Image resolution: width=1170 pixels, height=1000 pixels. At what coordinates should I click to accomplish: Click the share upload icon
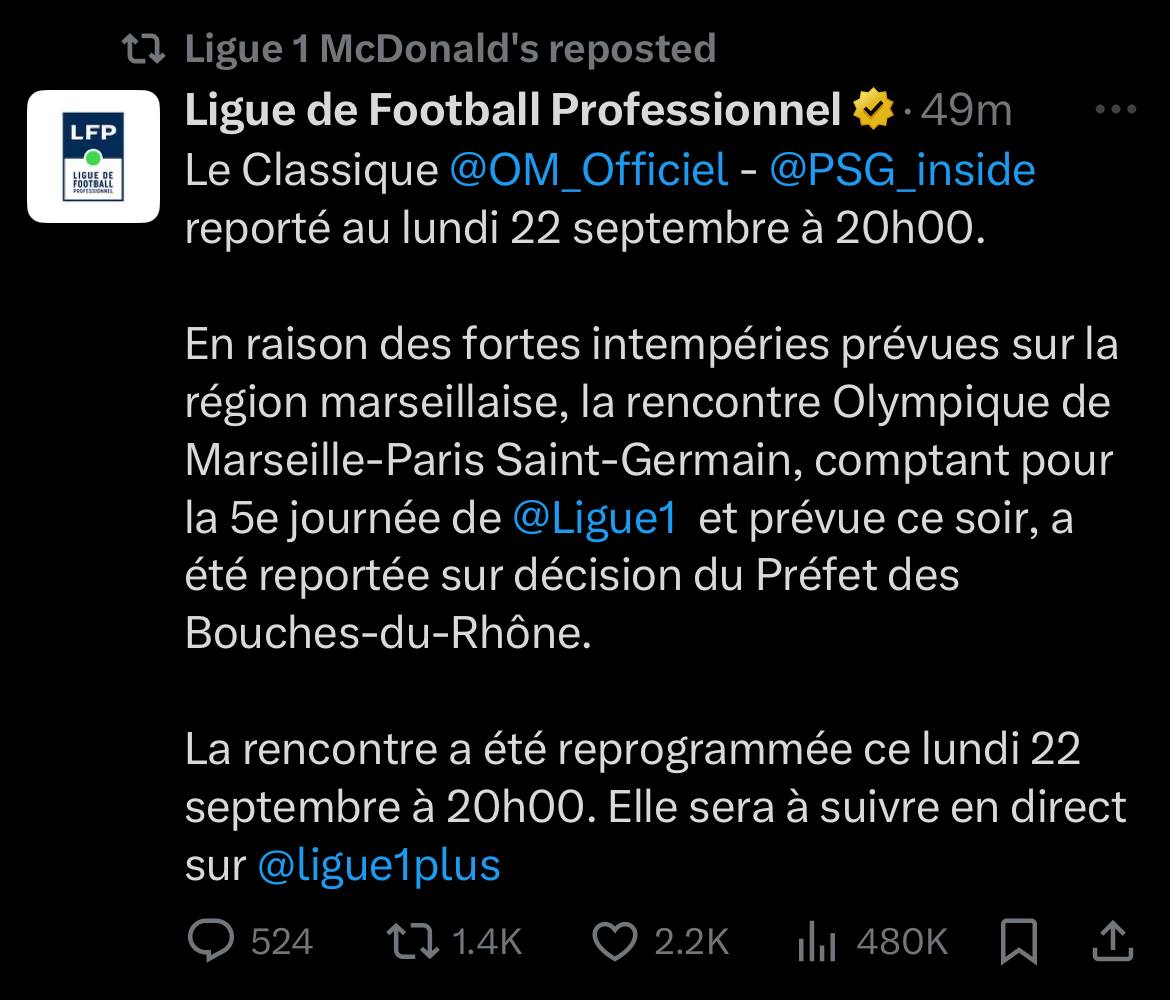pyautogui.click(x=1111, y=940)
